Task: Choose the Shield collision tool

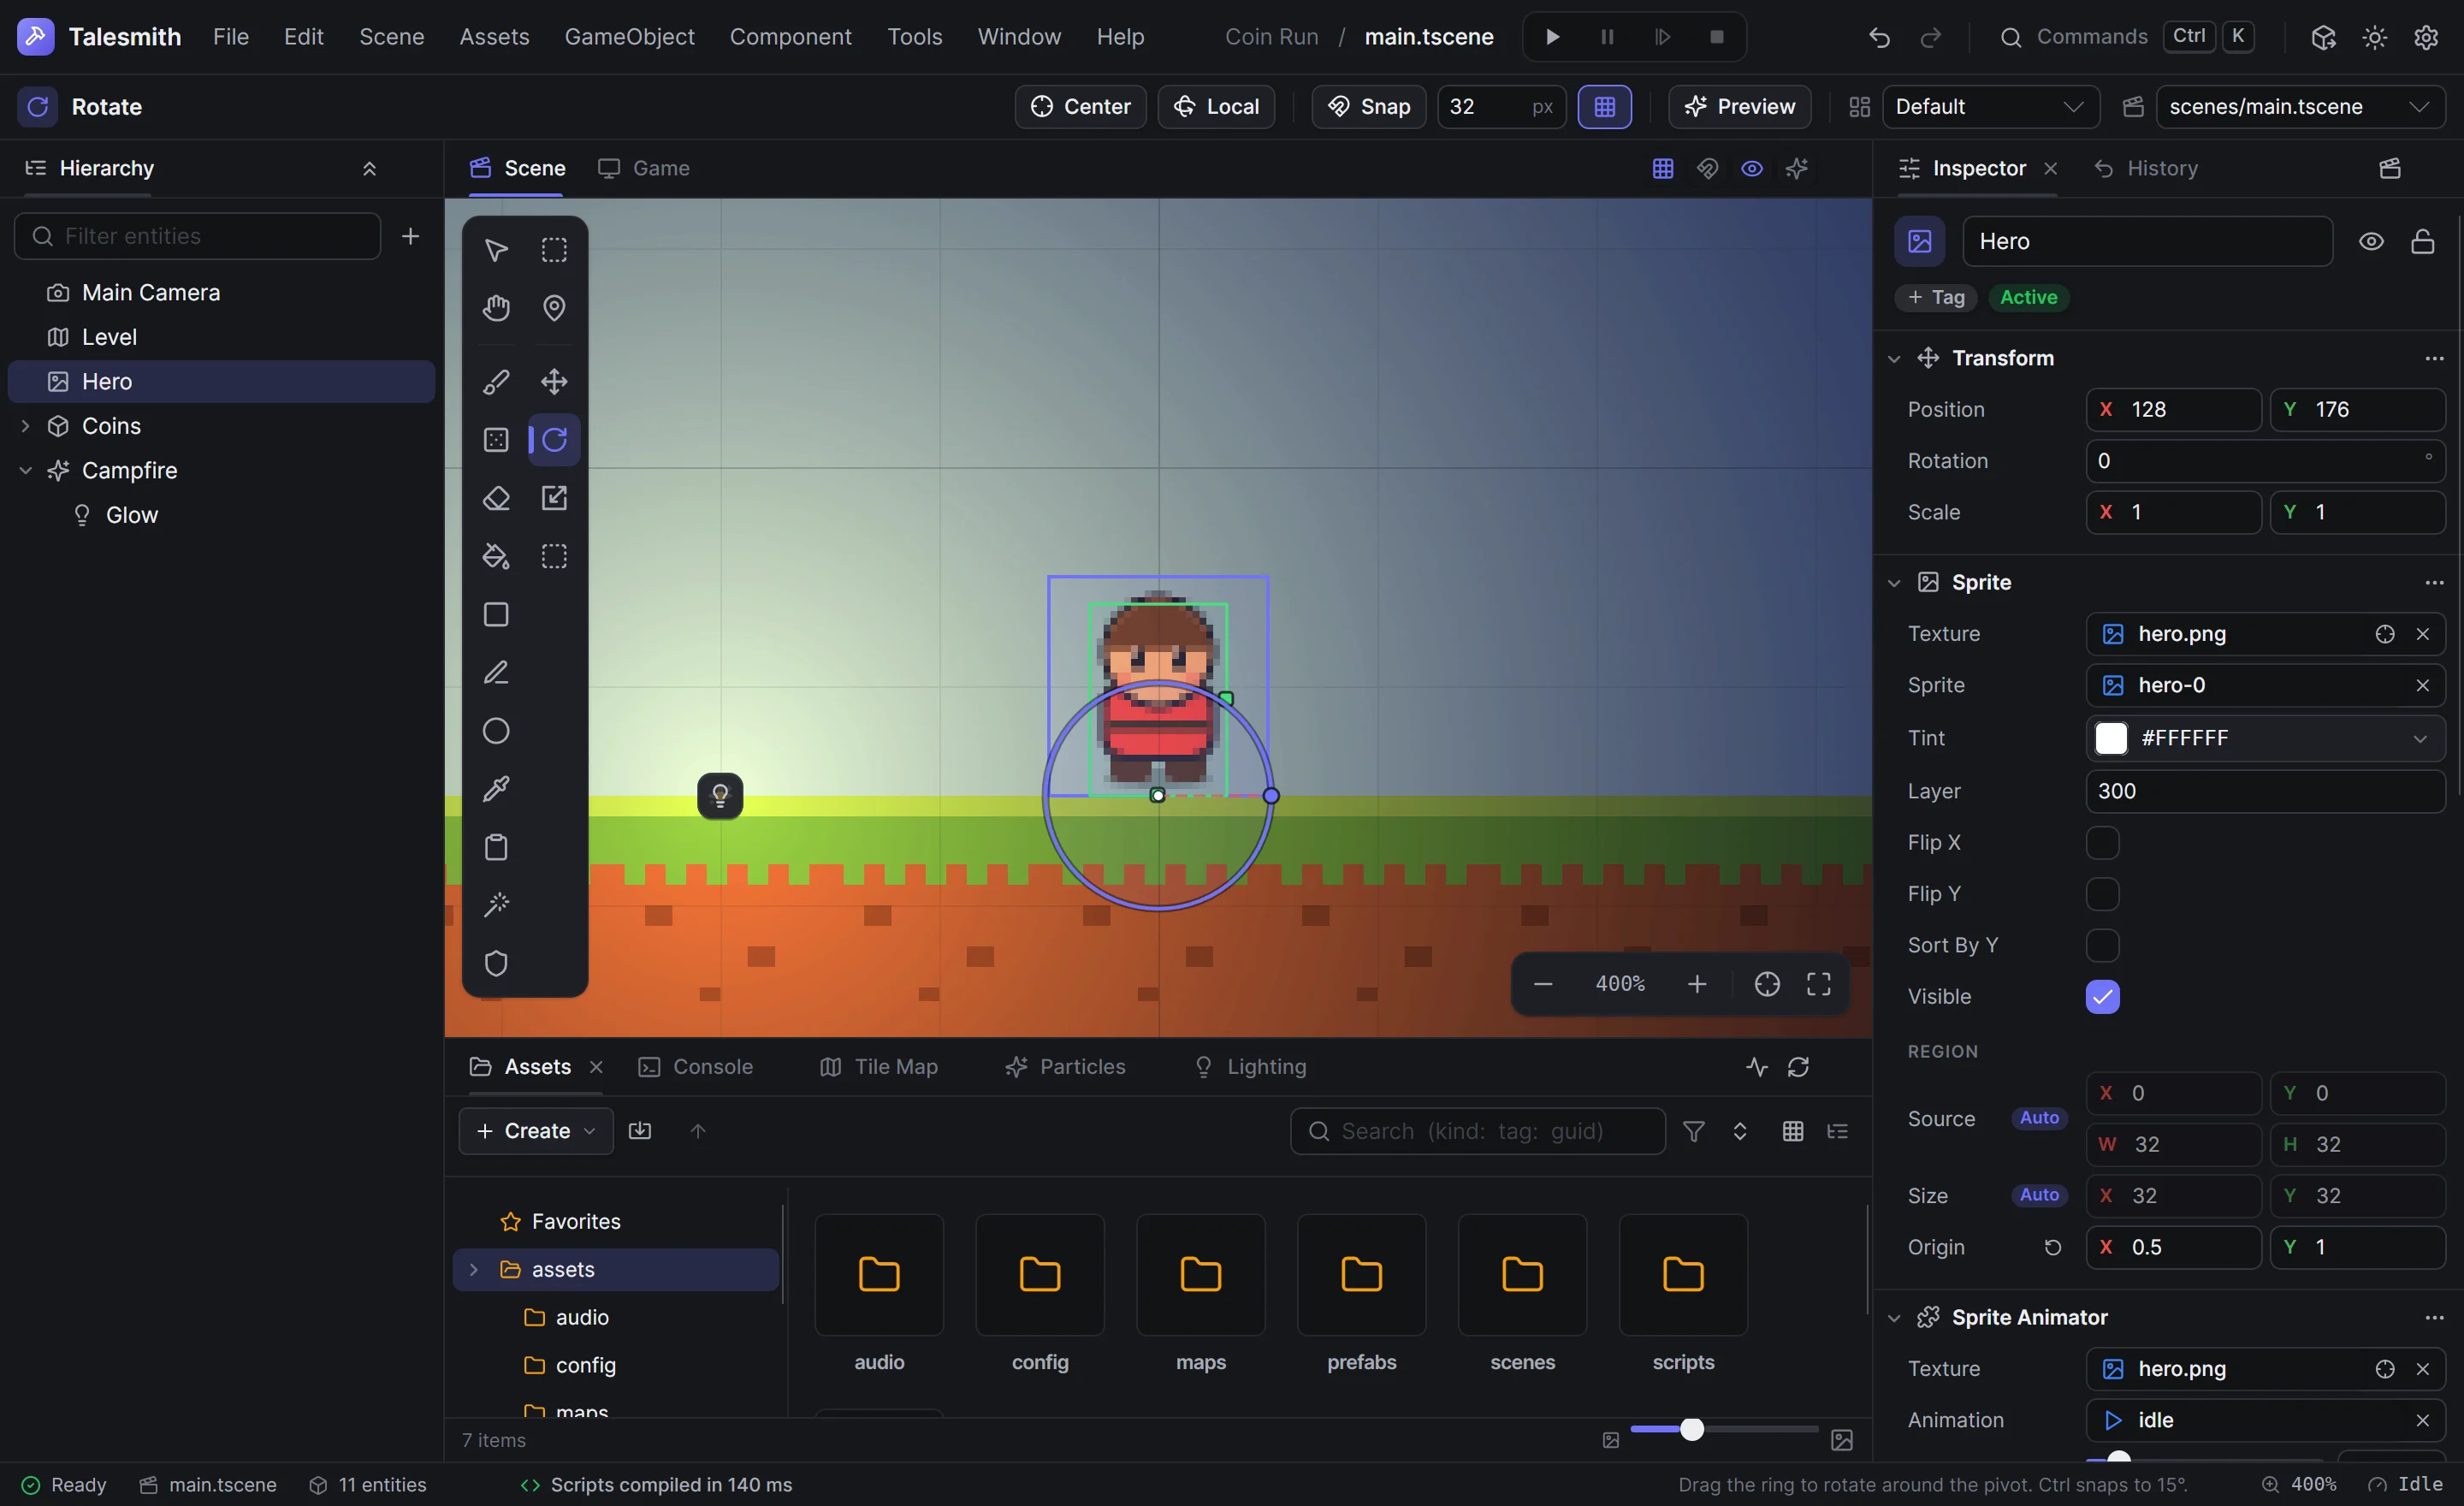Action: (x=496, y=963)
